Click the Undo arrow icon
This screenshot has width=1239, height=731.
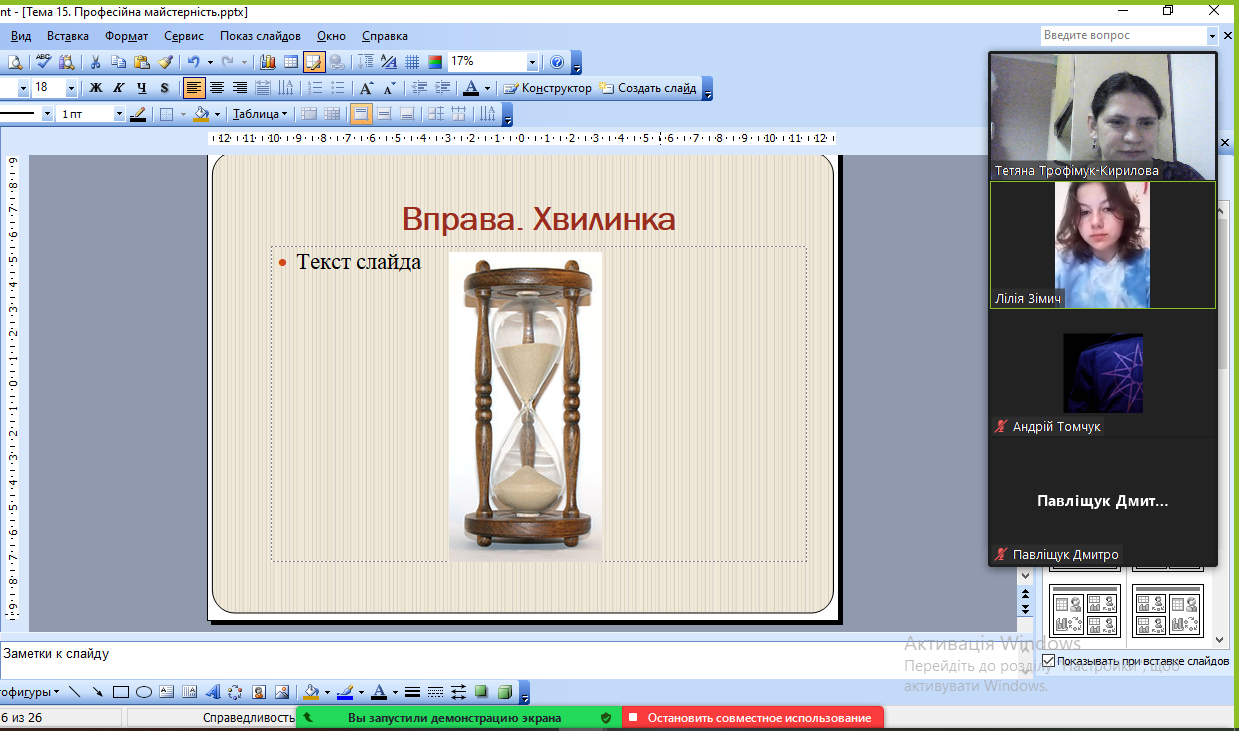[194, 62]
